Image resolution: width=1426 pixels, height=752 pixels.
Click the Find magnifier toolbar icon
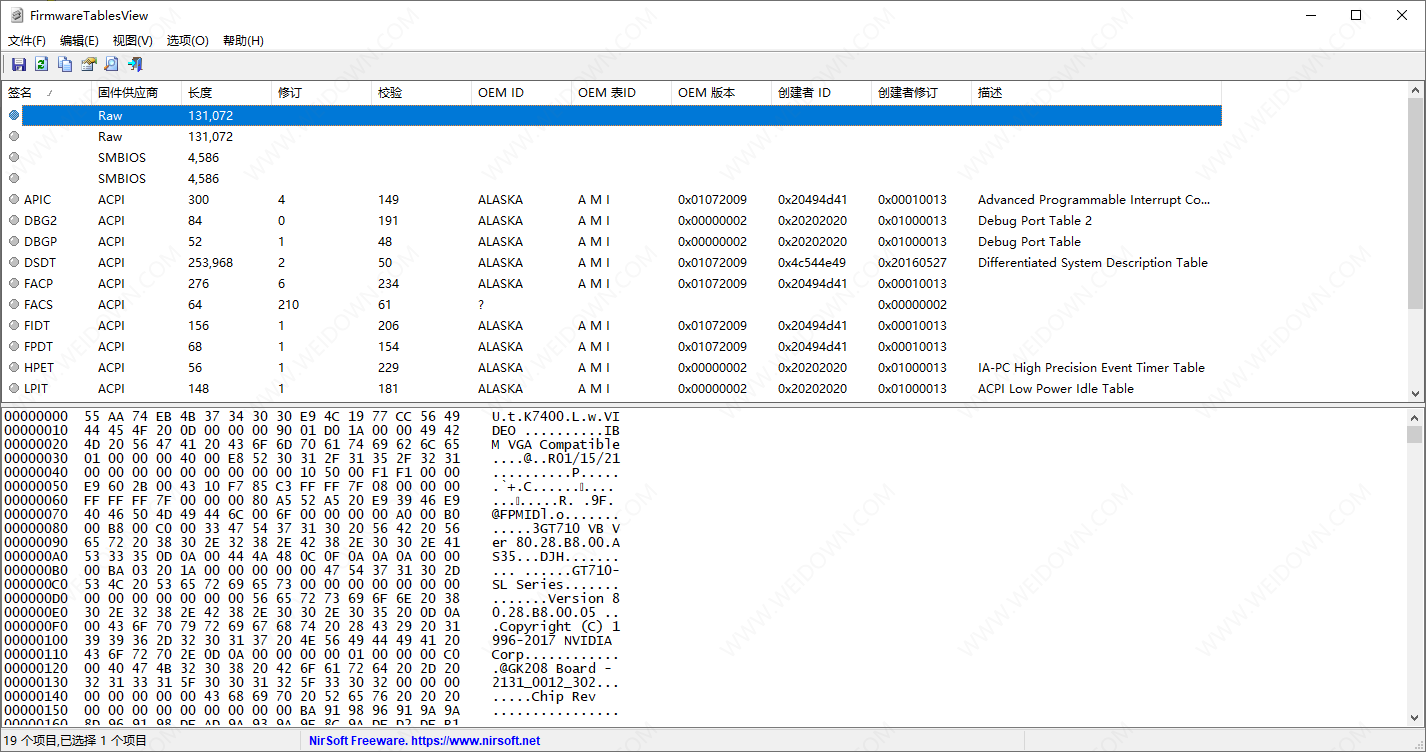[x=111, y=64]
